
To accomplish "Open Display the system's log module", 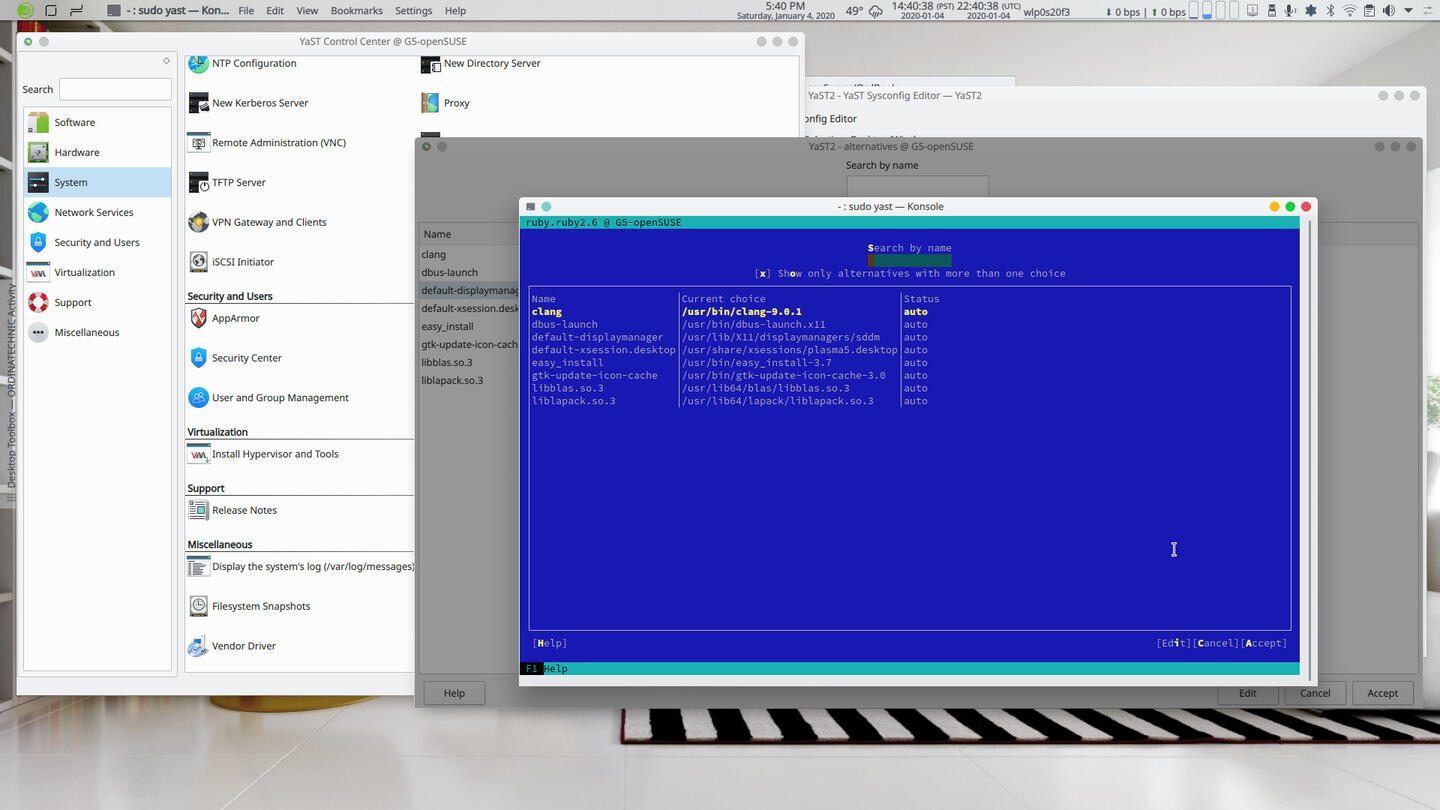I will 300,566.
